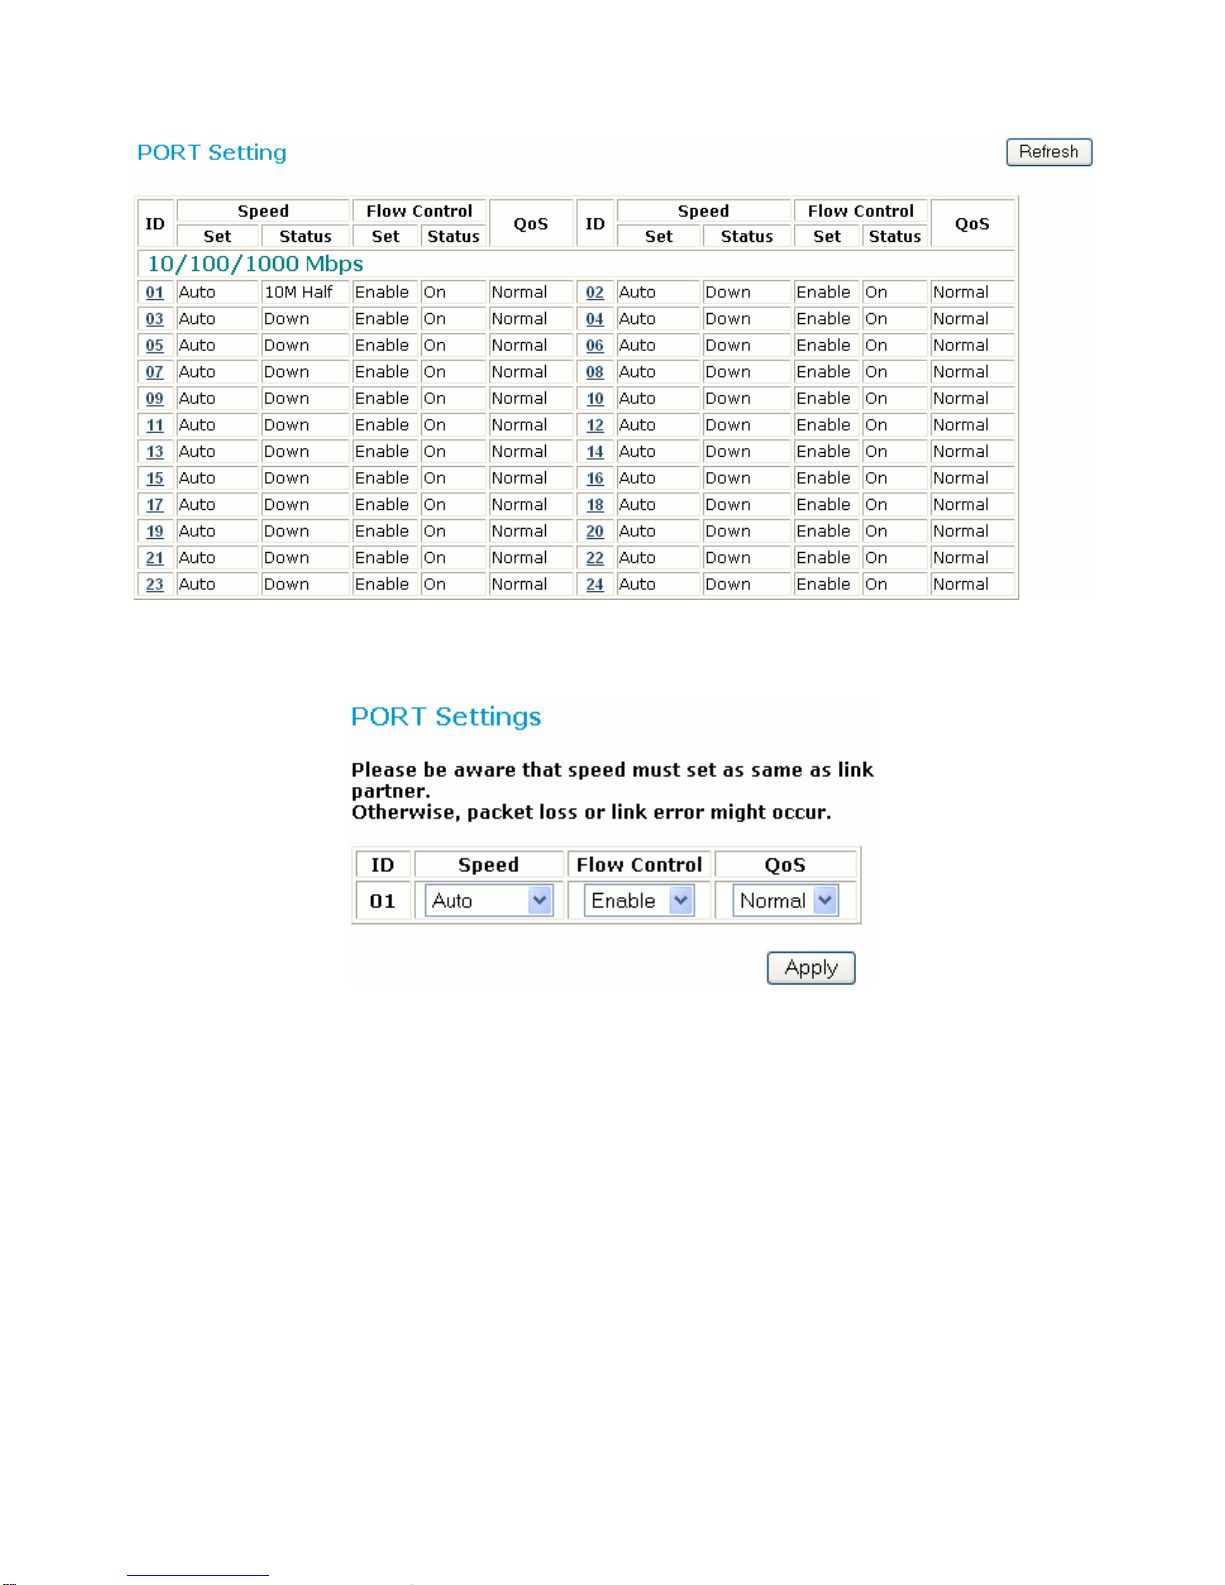Screen dimensions: 1225x1585
Task: Open port 10 link
Action: [x=595, y=399]
